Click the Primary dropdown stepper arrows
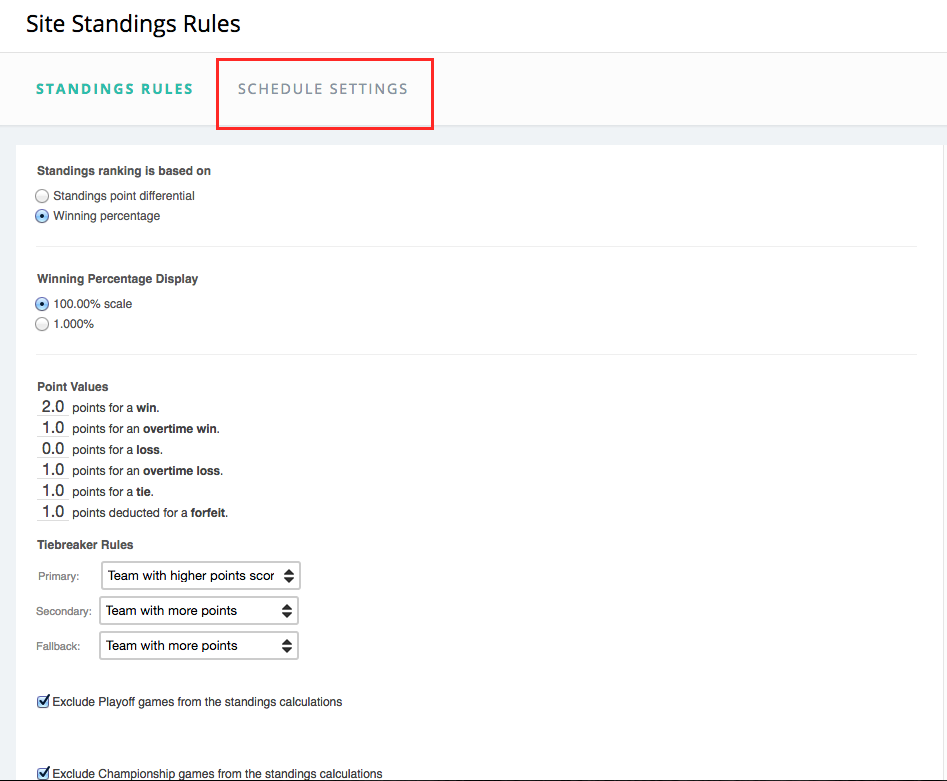The width and height of the screenshot is (947, 781). pos(288,575)
